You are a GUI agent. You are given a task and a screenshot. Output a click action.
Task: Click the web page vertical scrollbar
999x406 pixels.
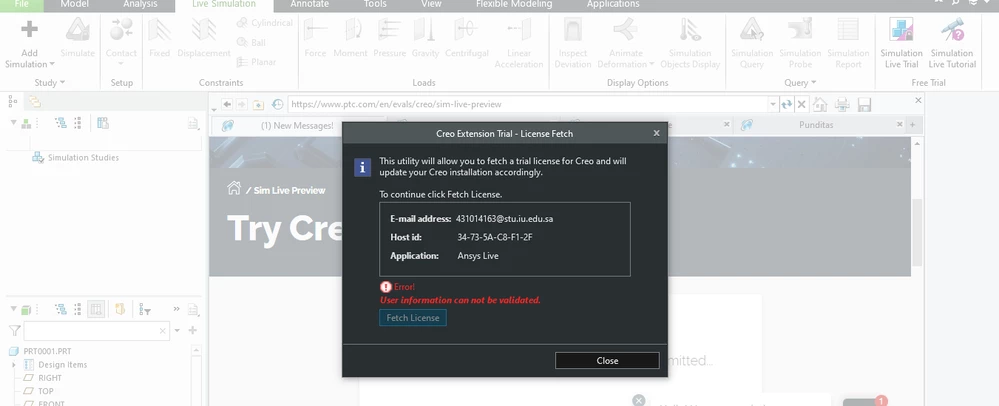(917, 232)
